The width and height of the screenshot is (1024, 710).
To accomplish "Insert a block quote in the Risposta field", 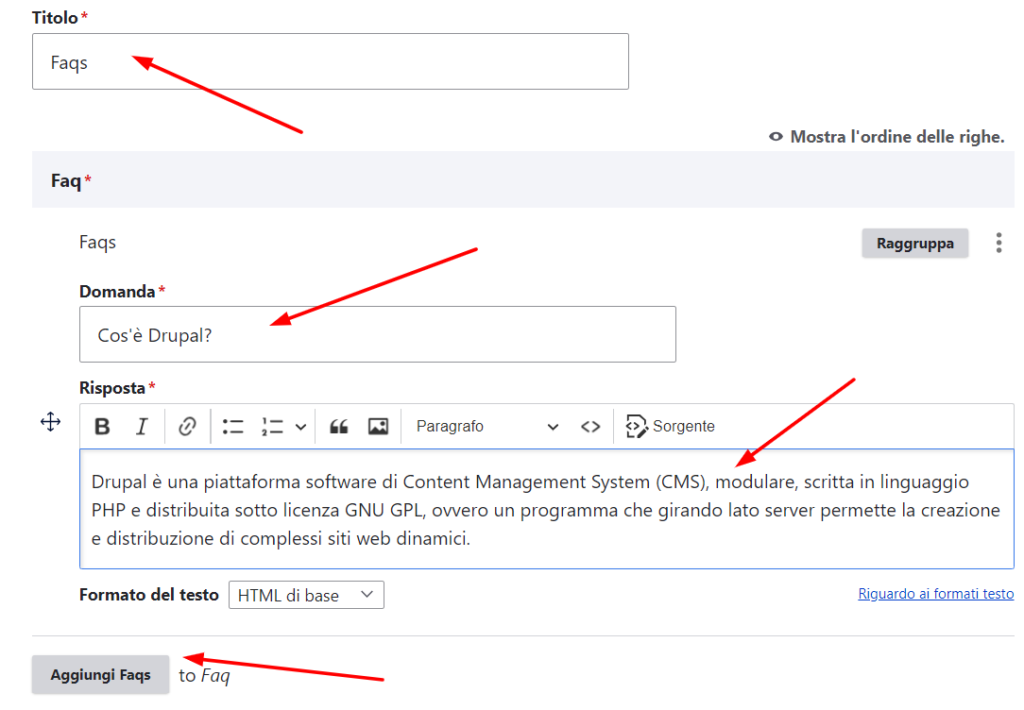I will [338, 426].
